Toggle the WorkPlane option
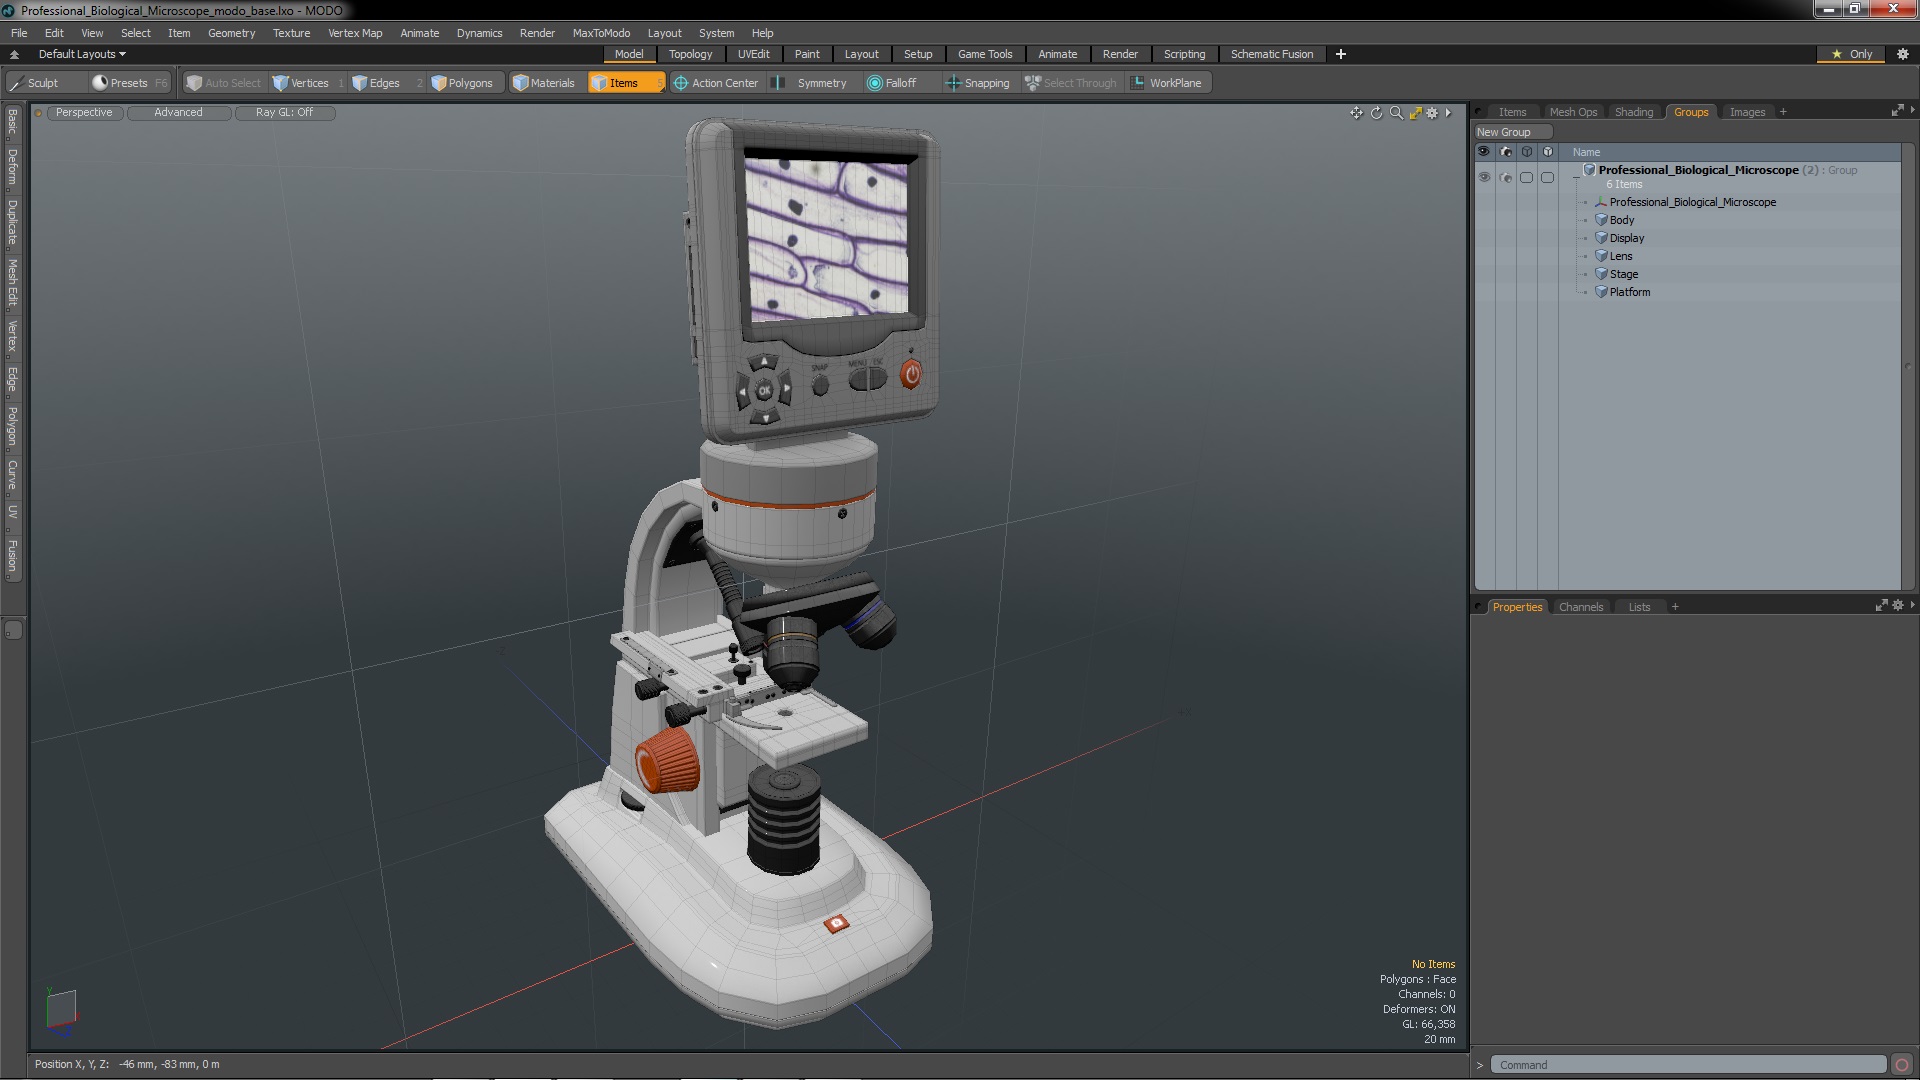The image size is (1920, 1080). coord(1166,83)
